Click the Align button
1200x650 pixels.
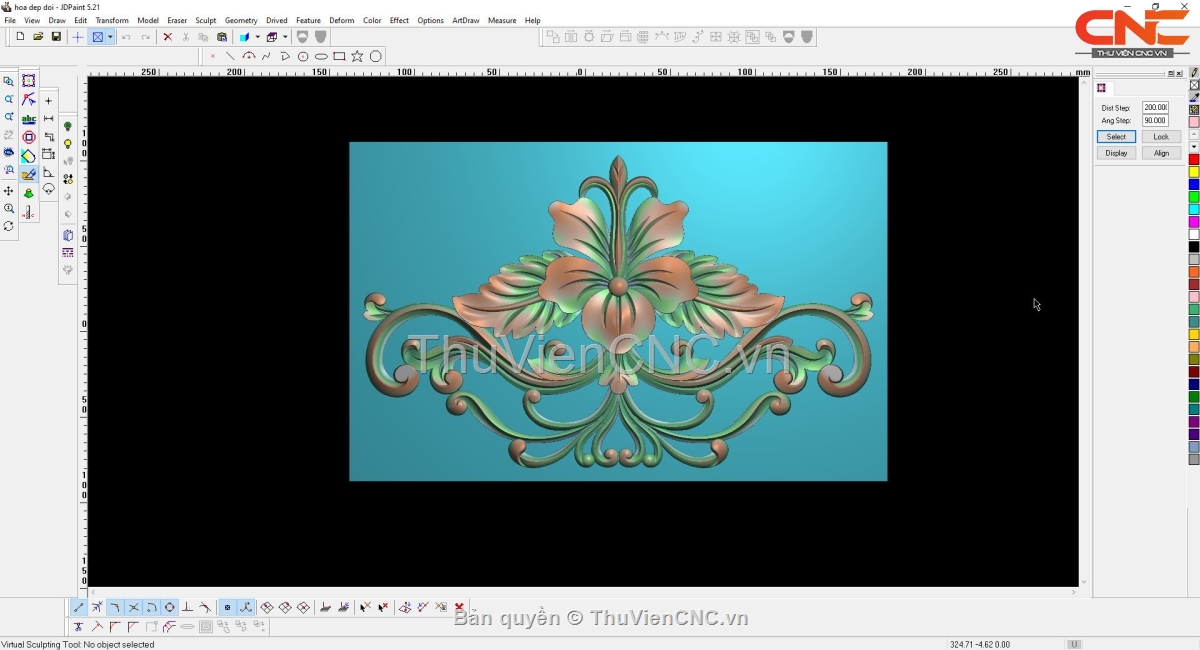tap(1161, 153)
